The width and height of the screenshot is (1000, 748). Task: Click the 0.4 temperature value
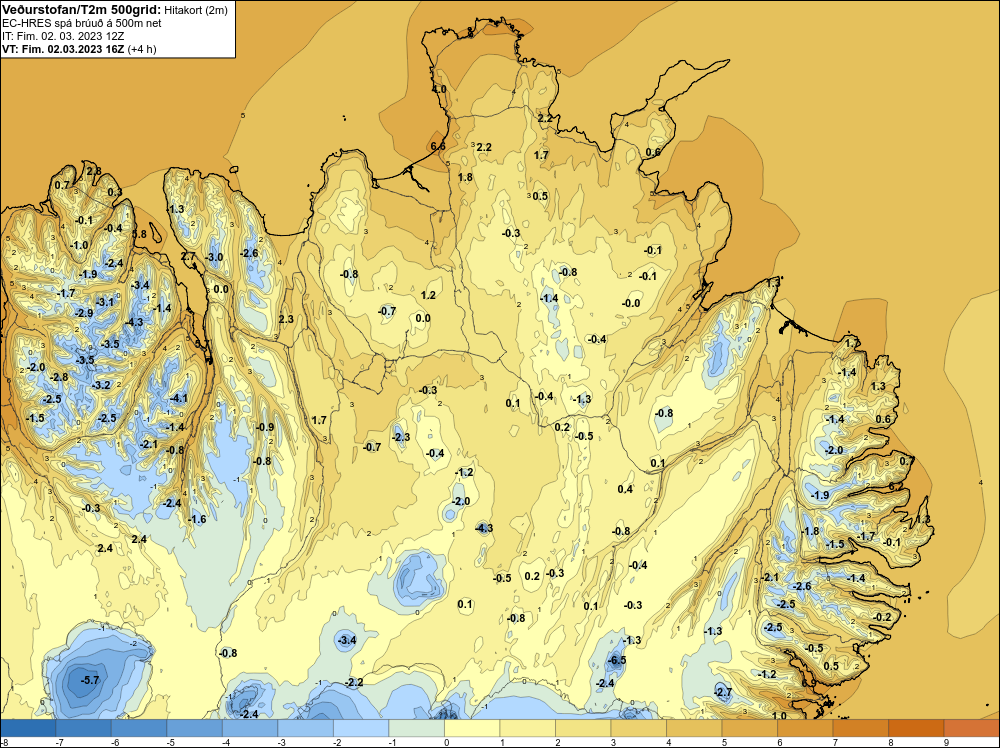click(x=625, y=489)
